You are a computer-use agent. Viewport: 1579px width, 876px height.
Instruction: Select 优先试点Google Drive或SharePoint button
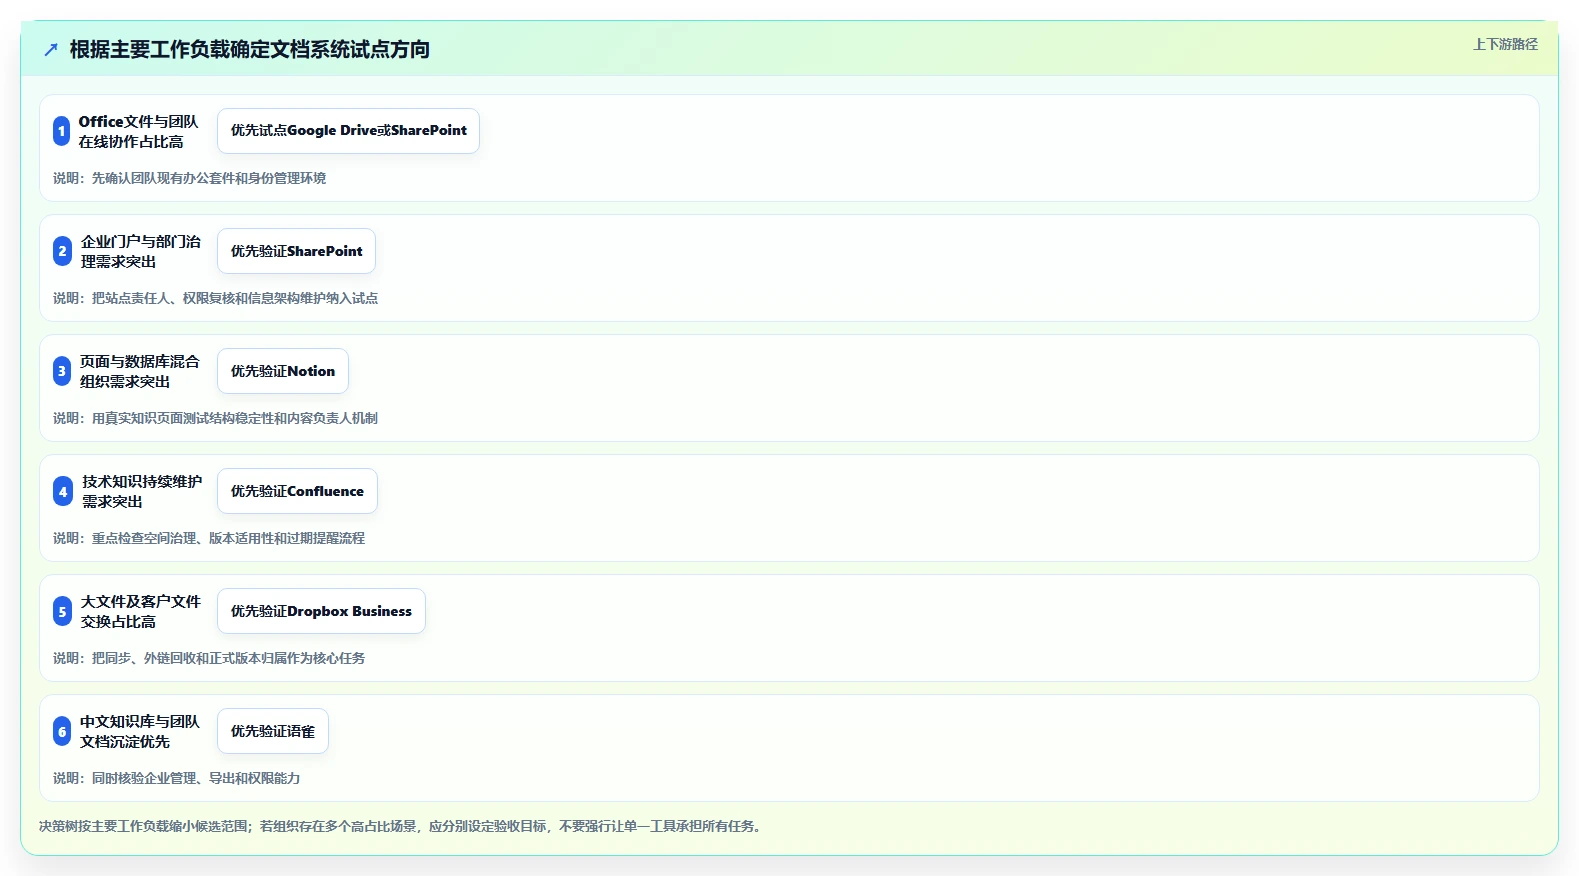tap(348, 131)
